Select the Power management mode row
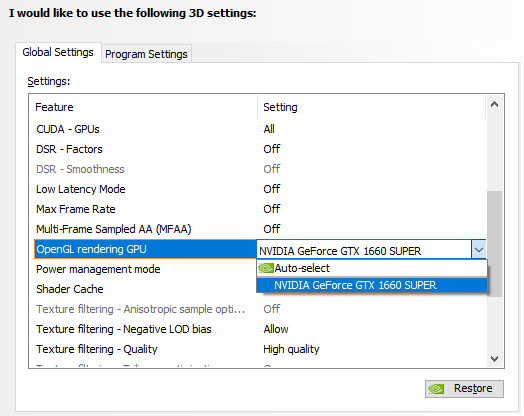 [x=145, y=269]
